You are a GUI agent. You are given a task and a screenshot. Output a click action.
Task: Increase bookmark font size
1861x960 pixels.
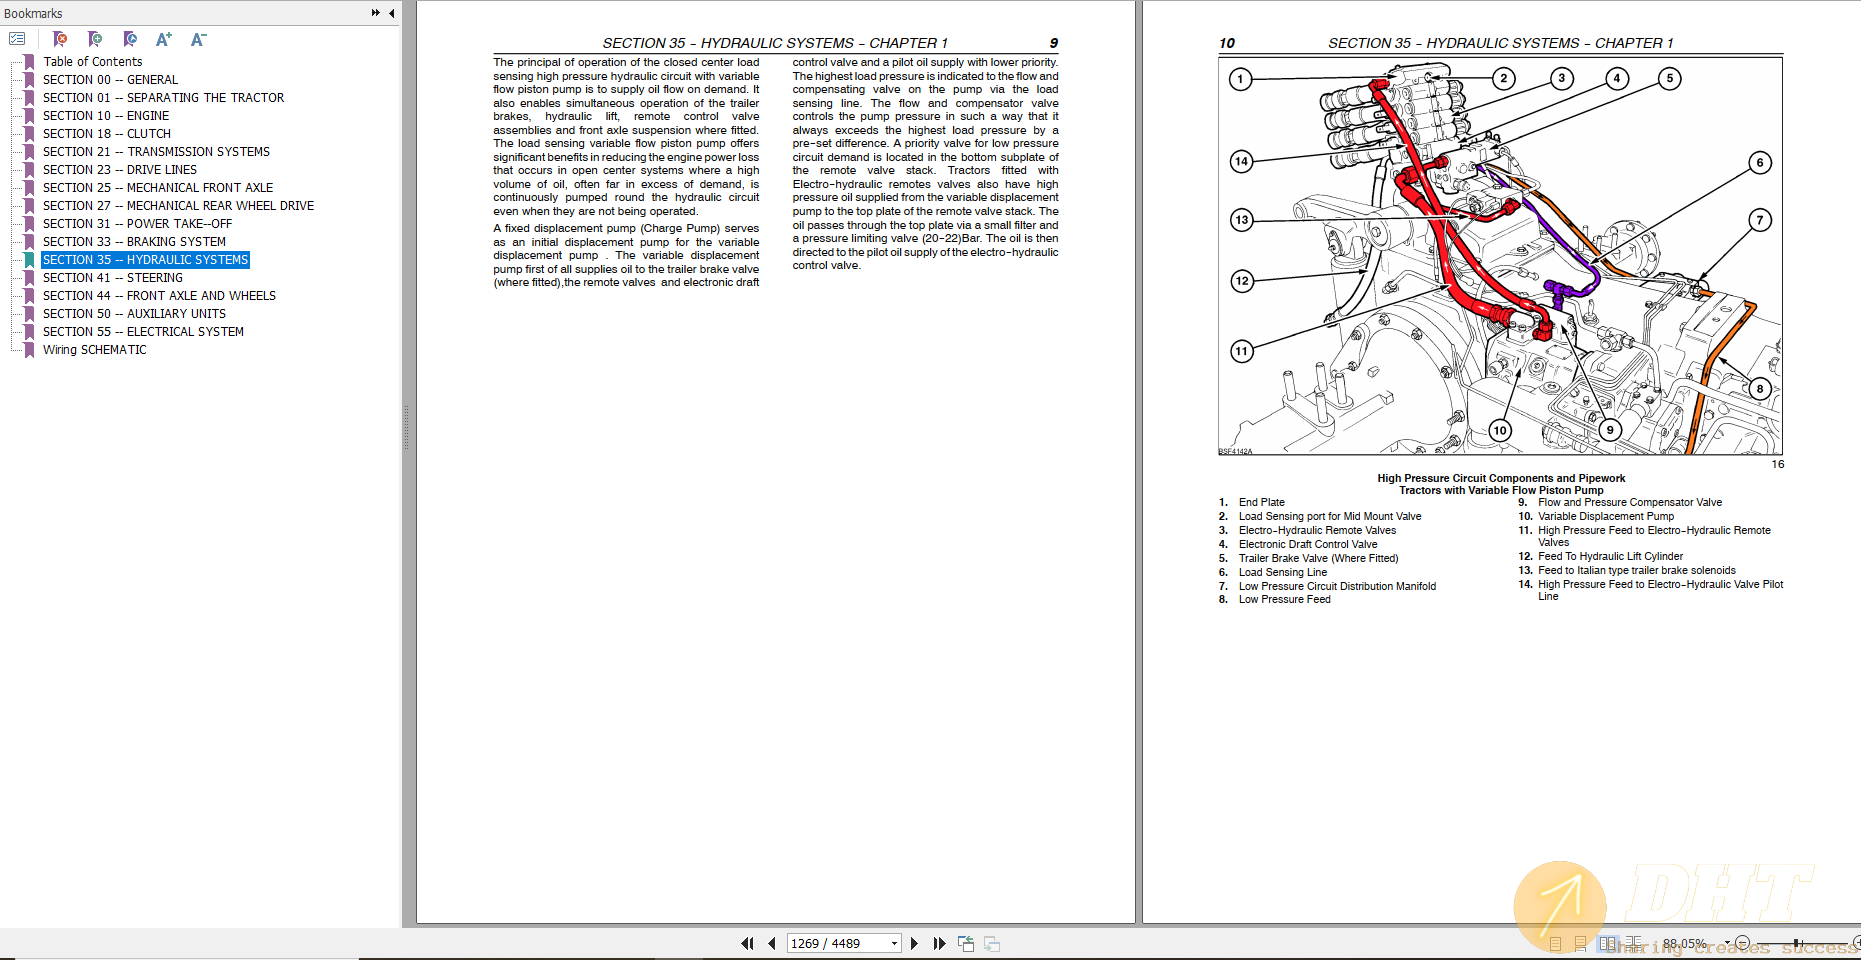pyautogui.click(x=163, y=39)
